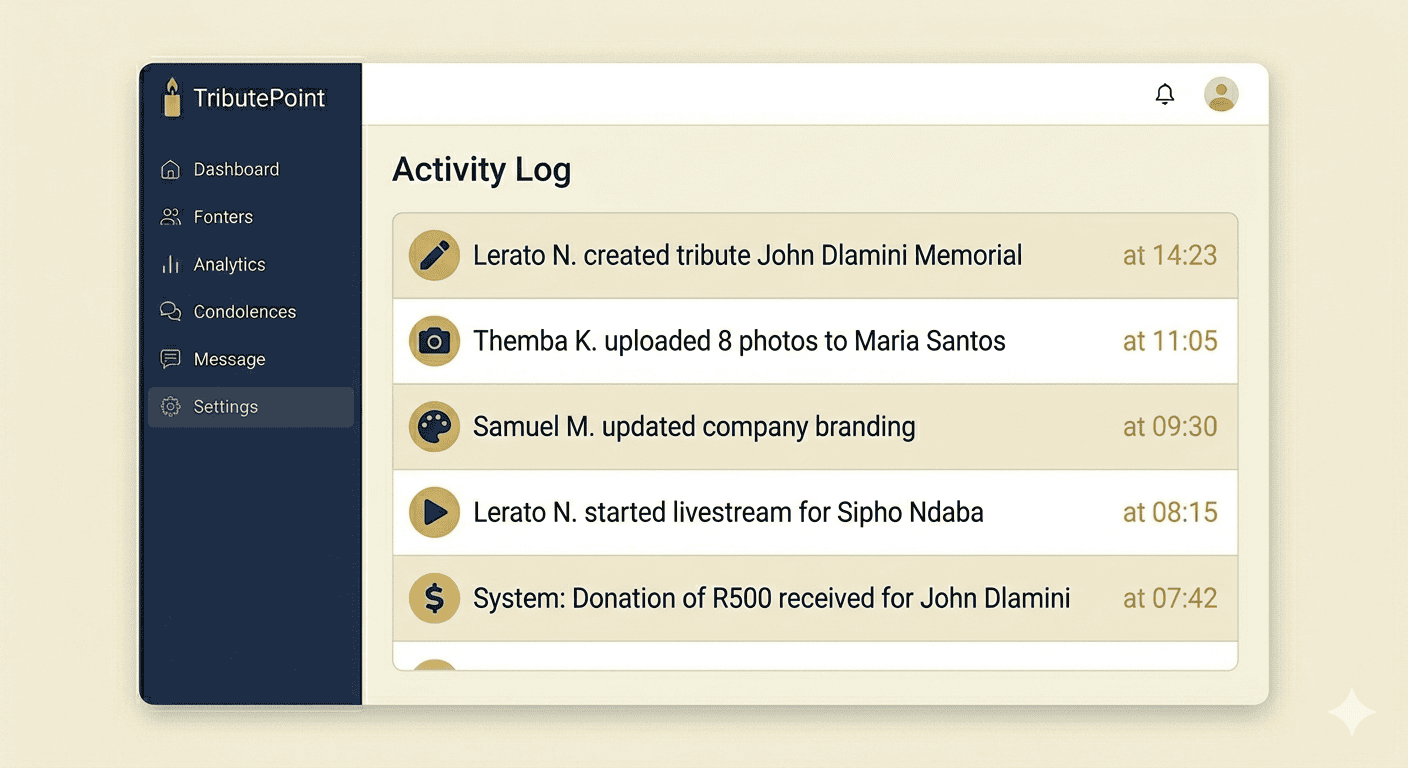Click the palette icon on the branding update
1408x768 pixels.
coord(433,427)
